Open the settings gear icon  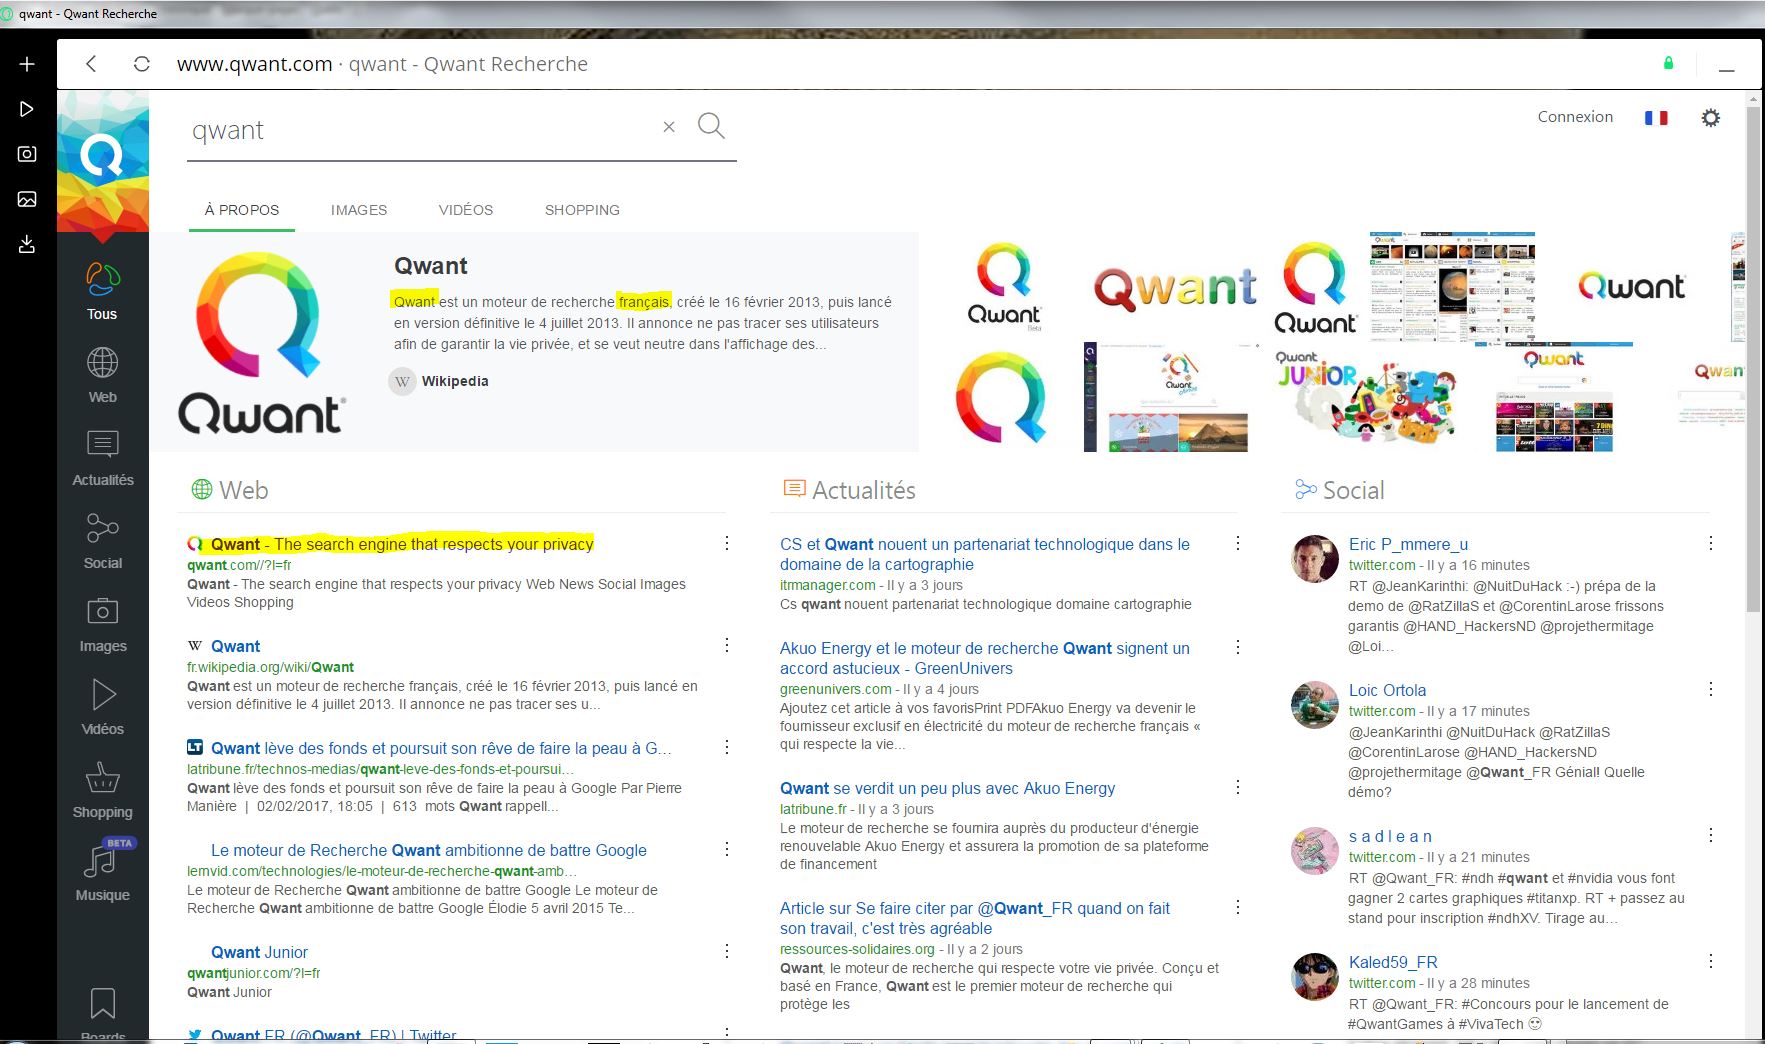[x=1710, y=118]
